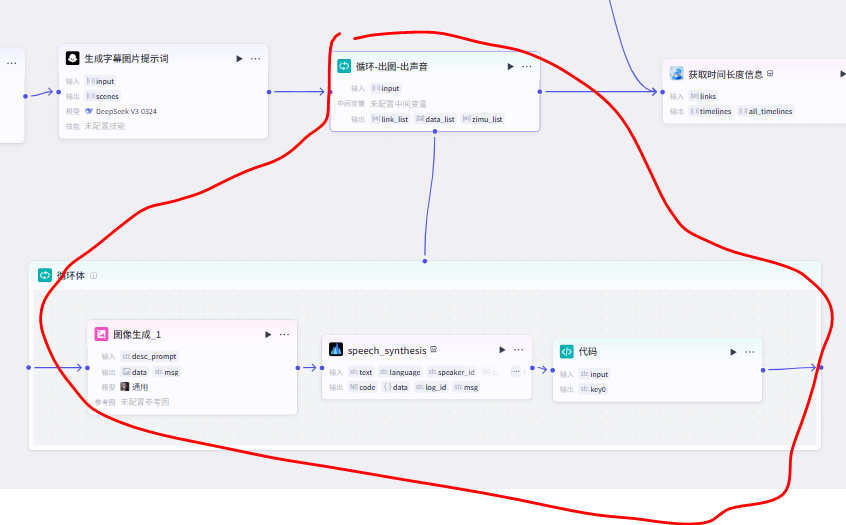Click the language input tag
This screenshot has width=846, height=525.
click(400, 372)
